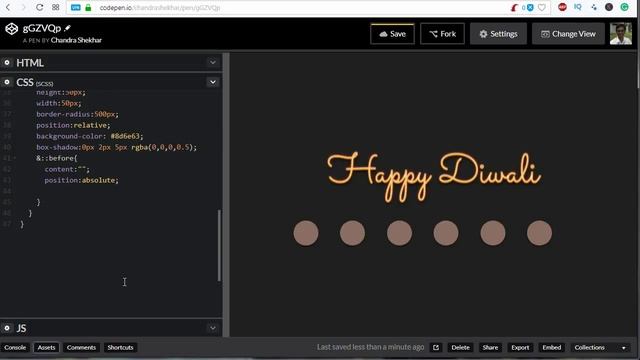This screenshot has height=360, width=640.
Task: Share the pen
Action: pos(490,347)
